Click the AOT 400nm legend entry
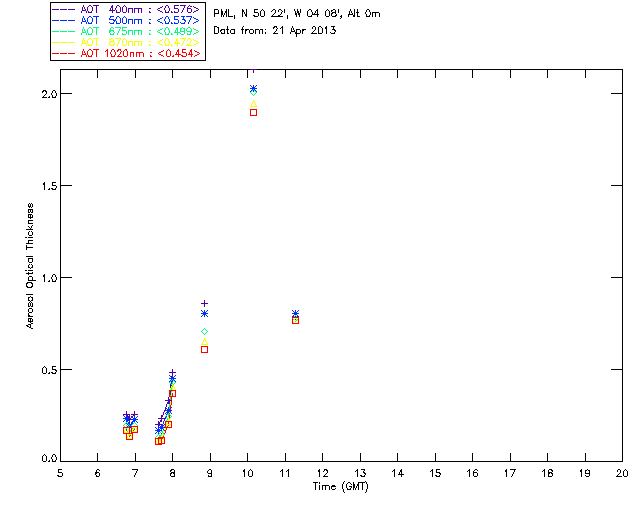 click(127, 9)
